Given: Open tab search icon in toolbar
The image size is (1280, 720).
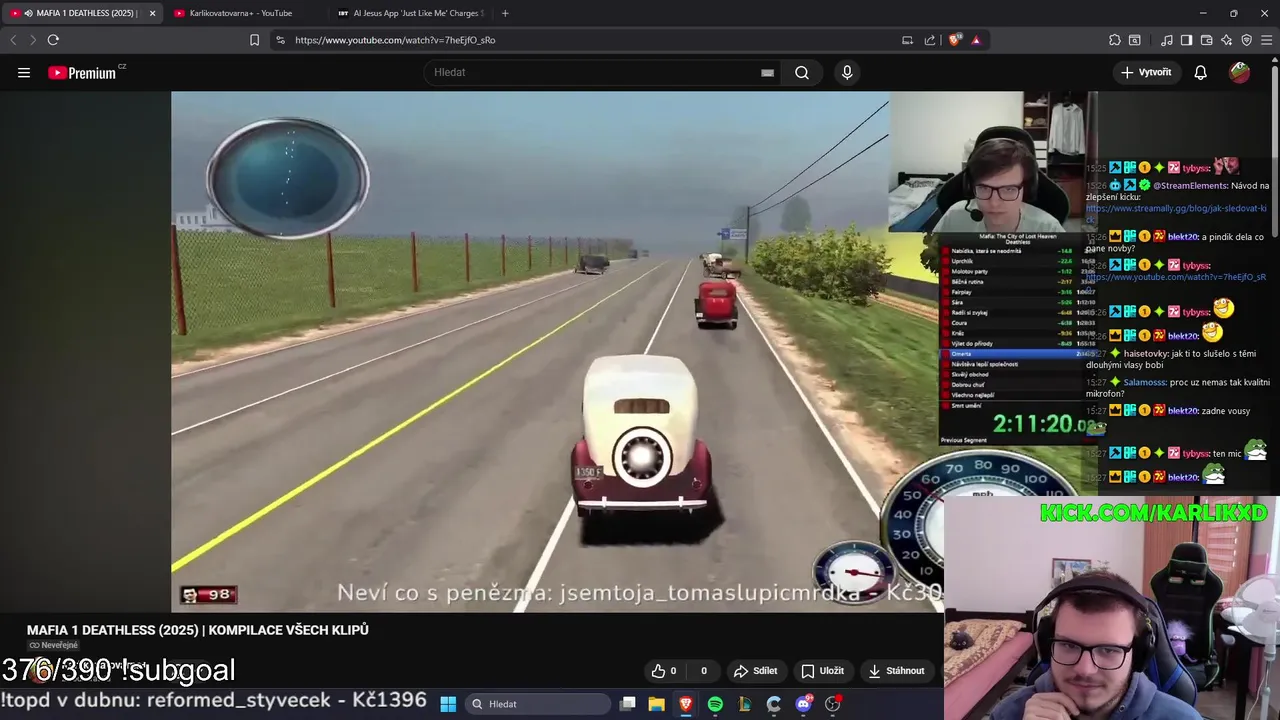Looking at the screenshot, I should click(x=1135, y=40).
